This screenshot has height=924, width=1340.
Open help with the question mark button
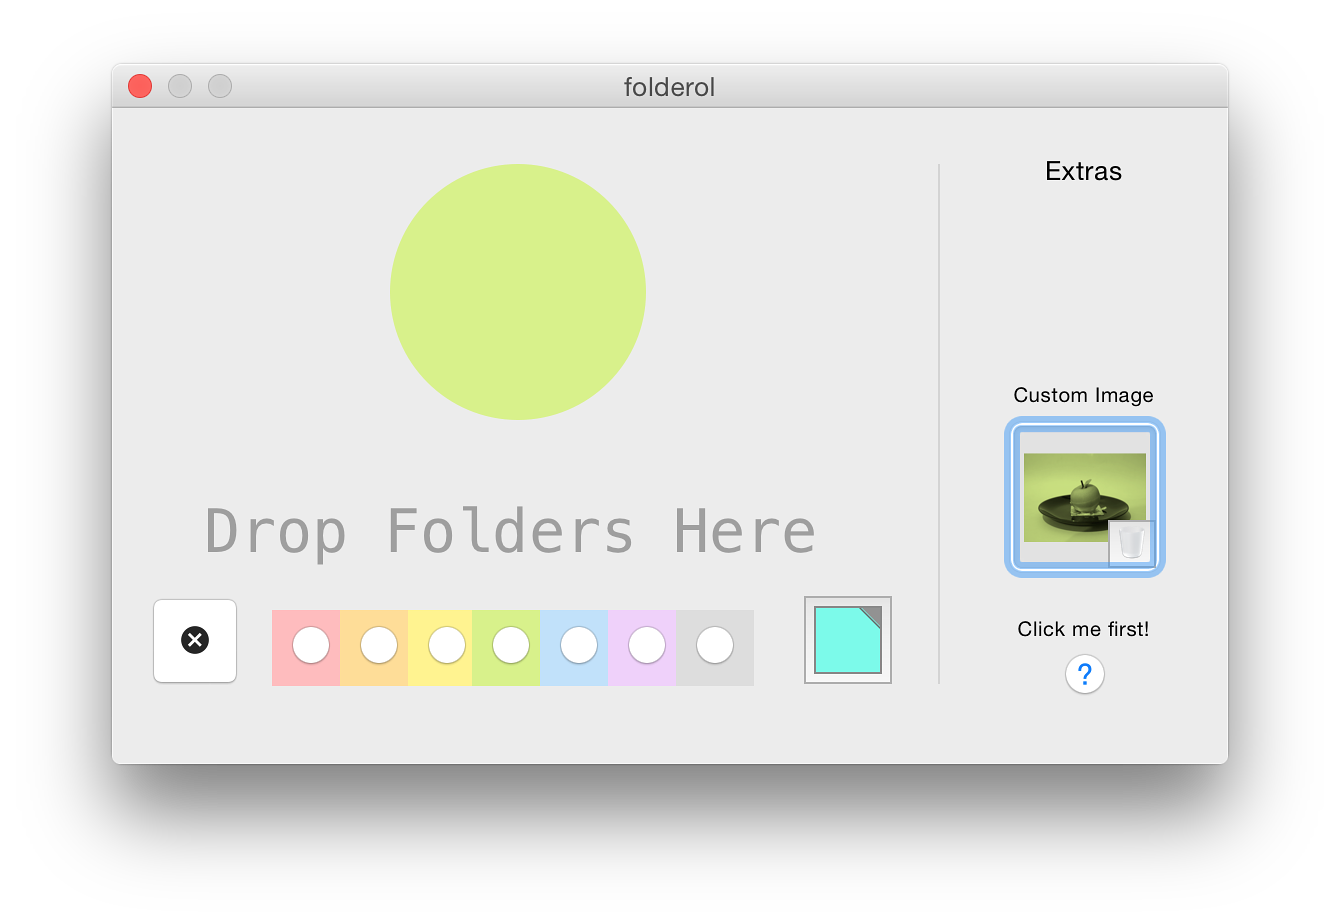[1085, 675]
